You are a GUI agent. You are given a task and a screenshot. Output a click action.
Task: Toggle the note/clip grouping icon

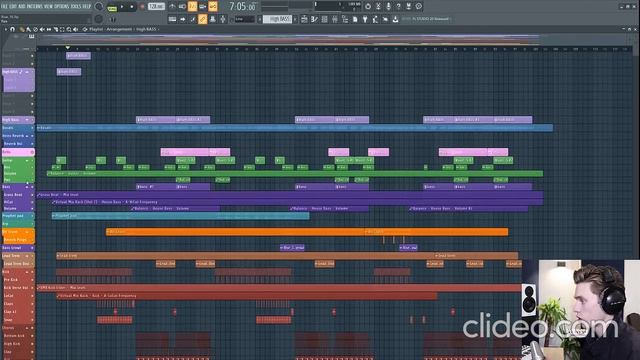[x=193, y=19]
